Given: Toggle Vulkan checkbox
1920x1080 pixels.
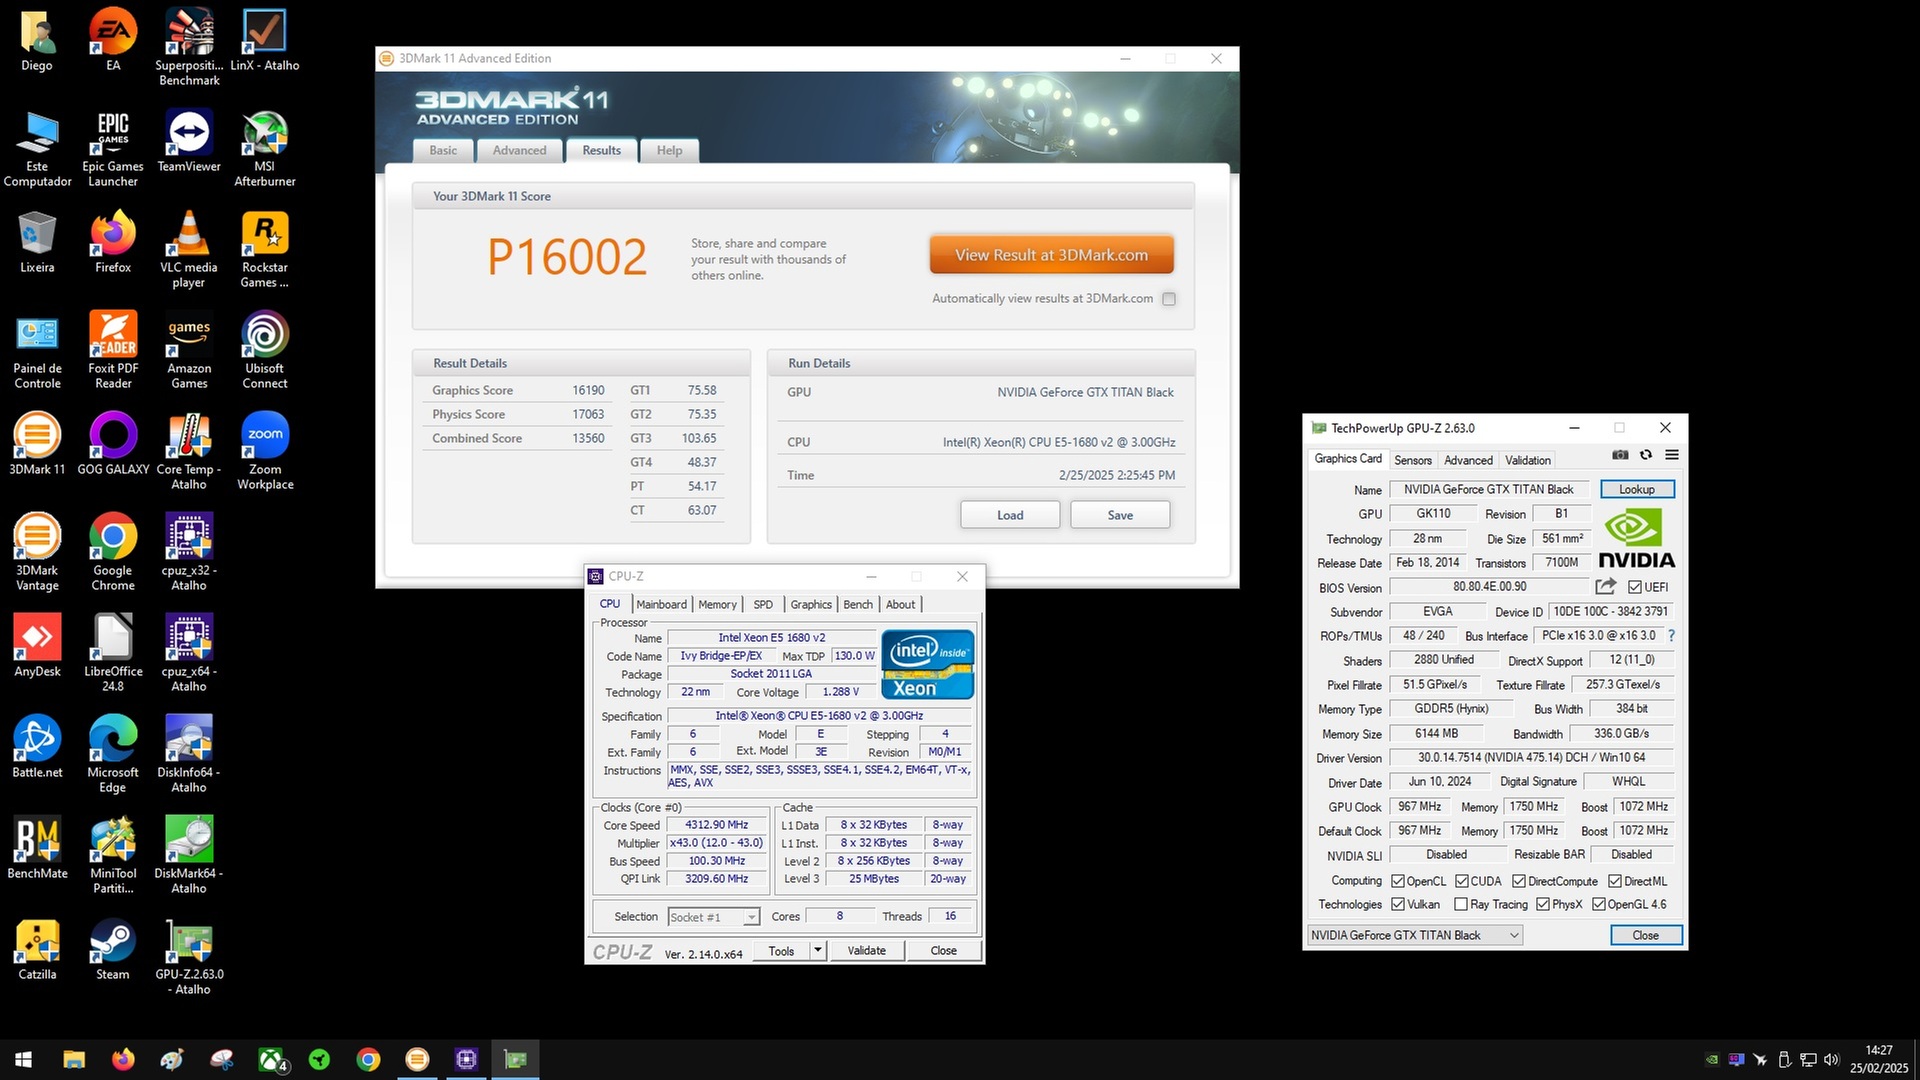Looking at the screenshot, I should [1398, 904].
